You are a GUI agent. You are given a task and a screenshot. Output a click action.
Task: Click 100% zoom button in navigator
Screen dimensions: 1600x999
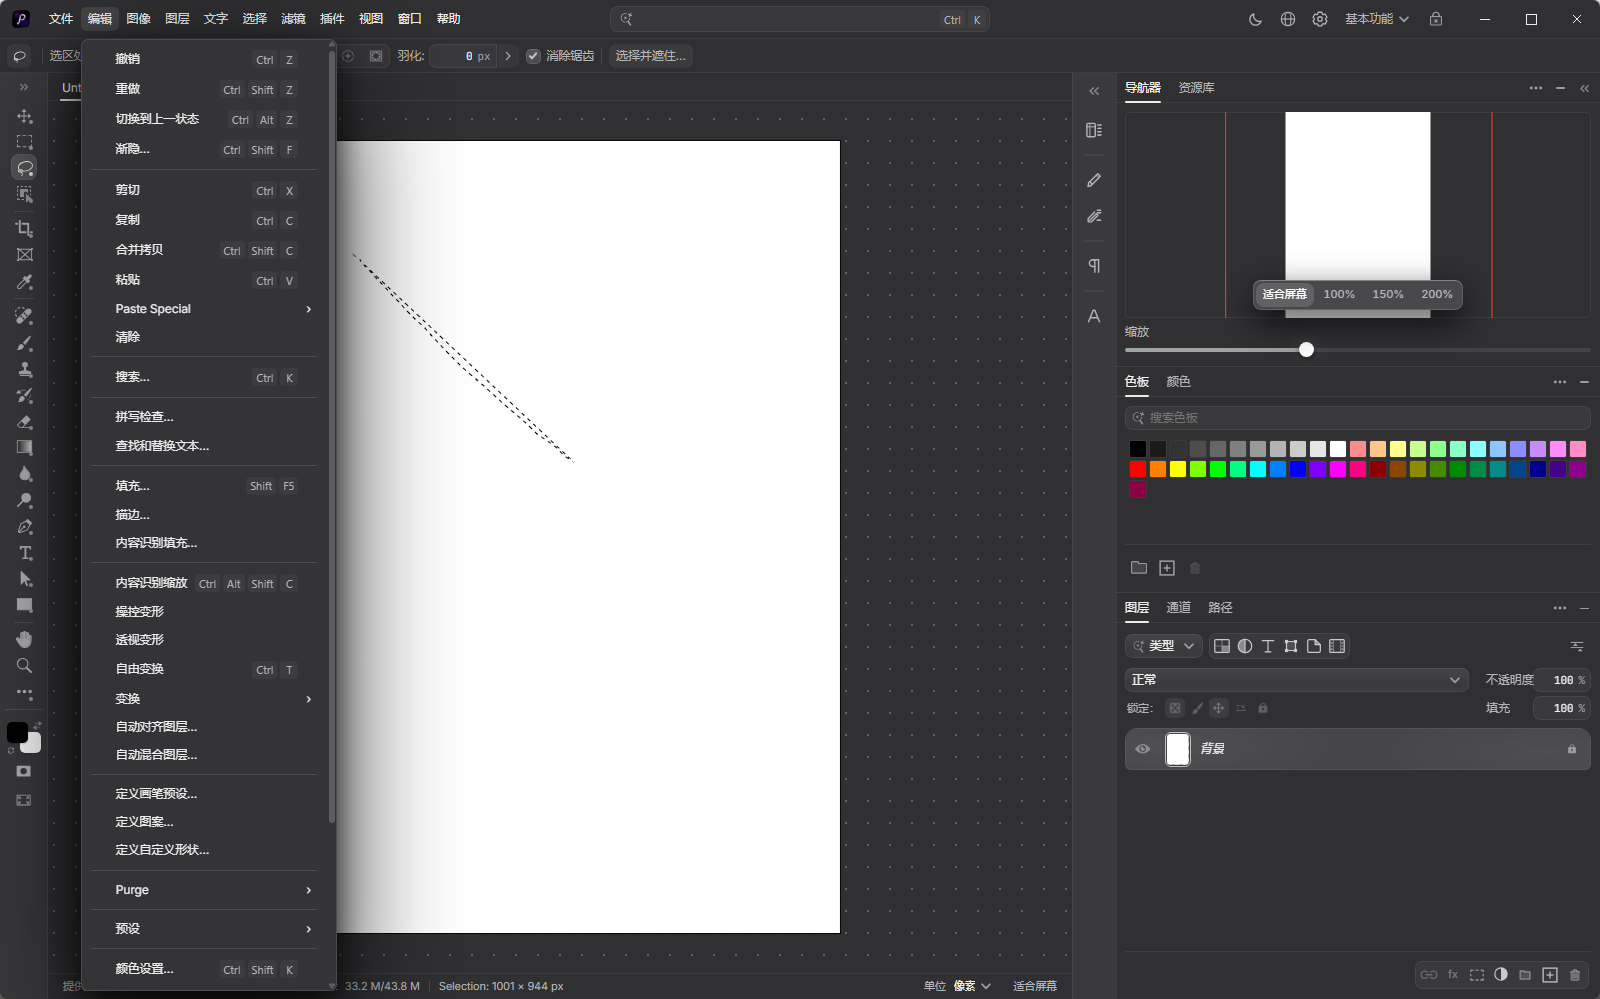[x=1339, y=294]
